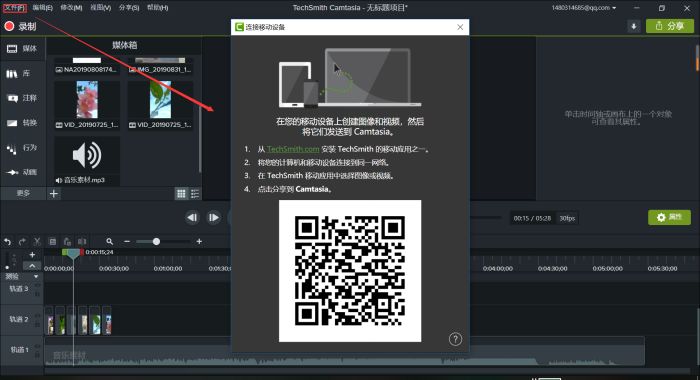Step back with the previous frame button
700x380 pixels.
tap(192, 217)
